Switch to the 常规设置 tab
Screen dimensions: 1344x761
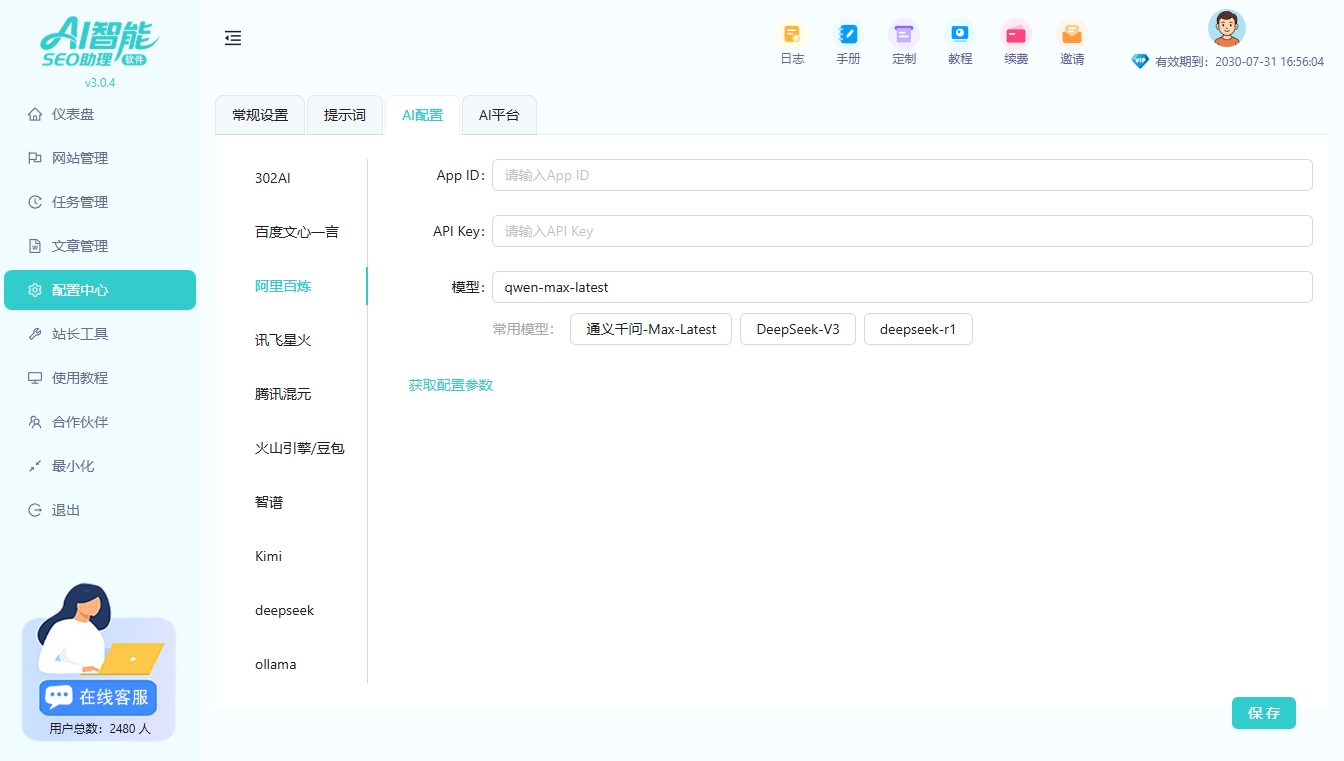click(x=259, y=114)
